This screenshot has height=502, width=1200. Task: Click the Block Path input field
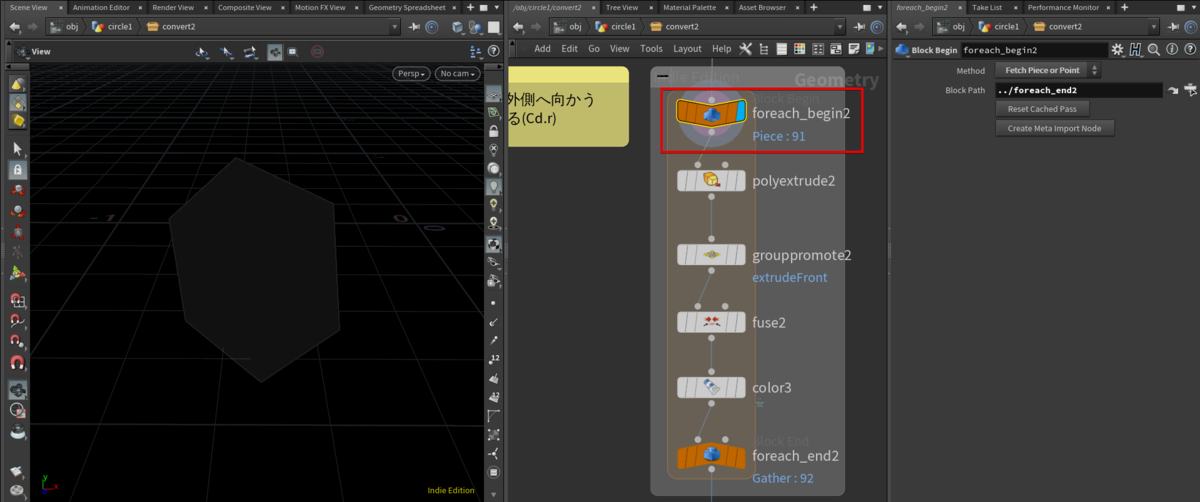[1078, 90]
